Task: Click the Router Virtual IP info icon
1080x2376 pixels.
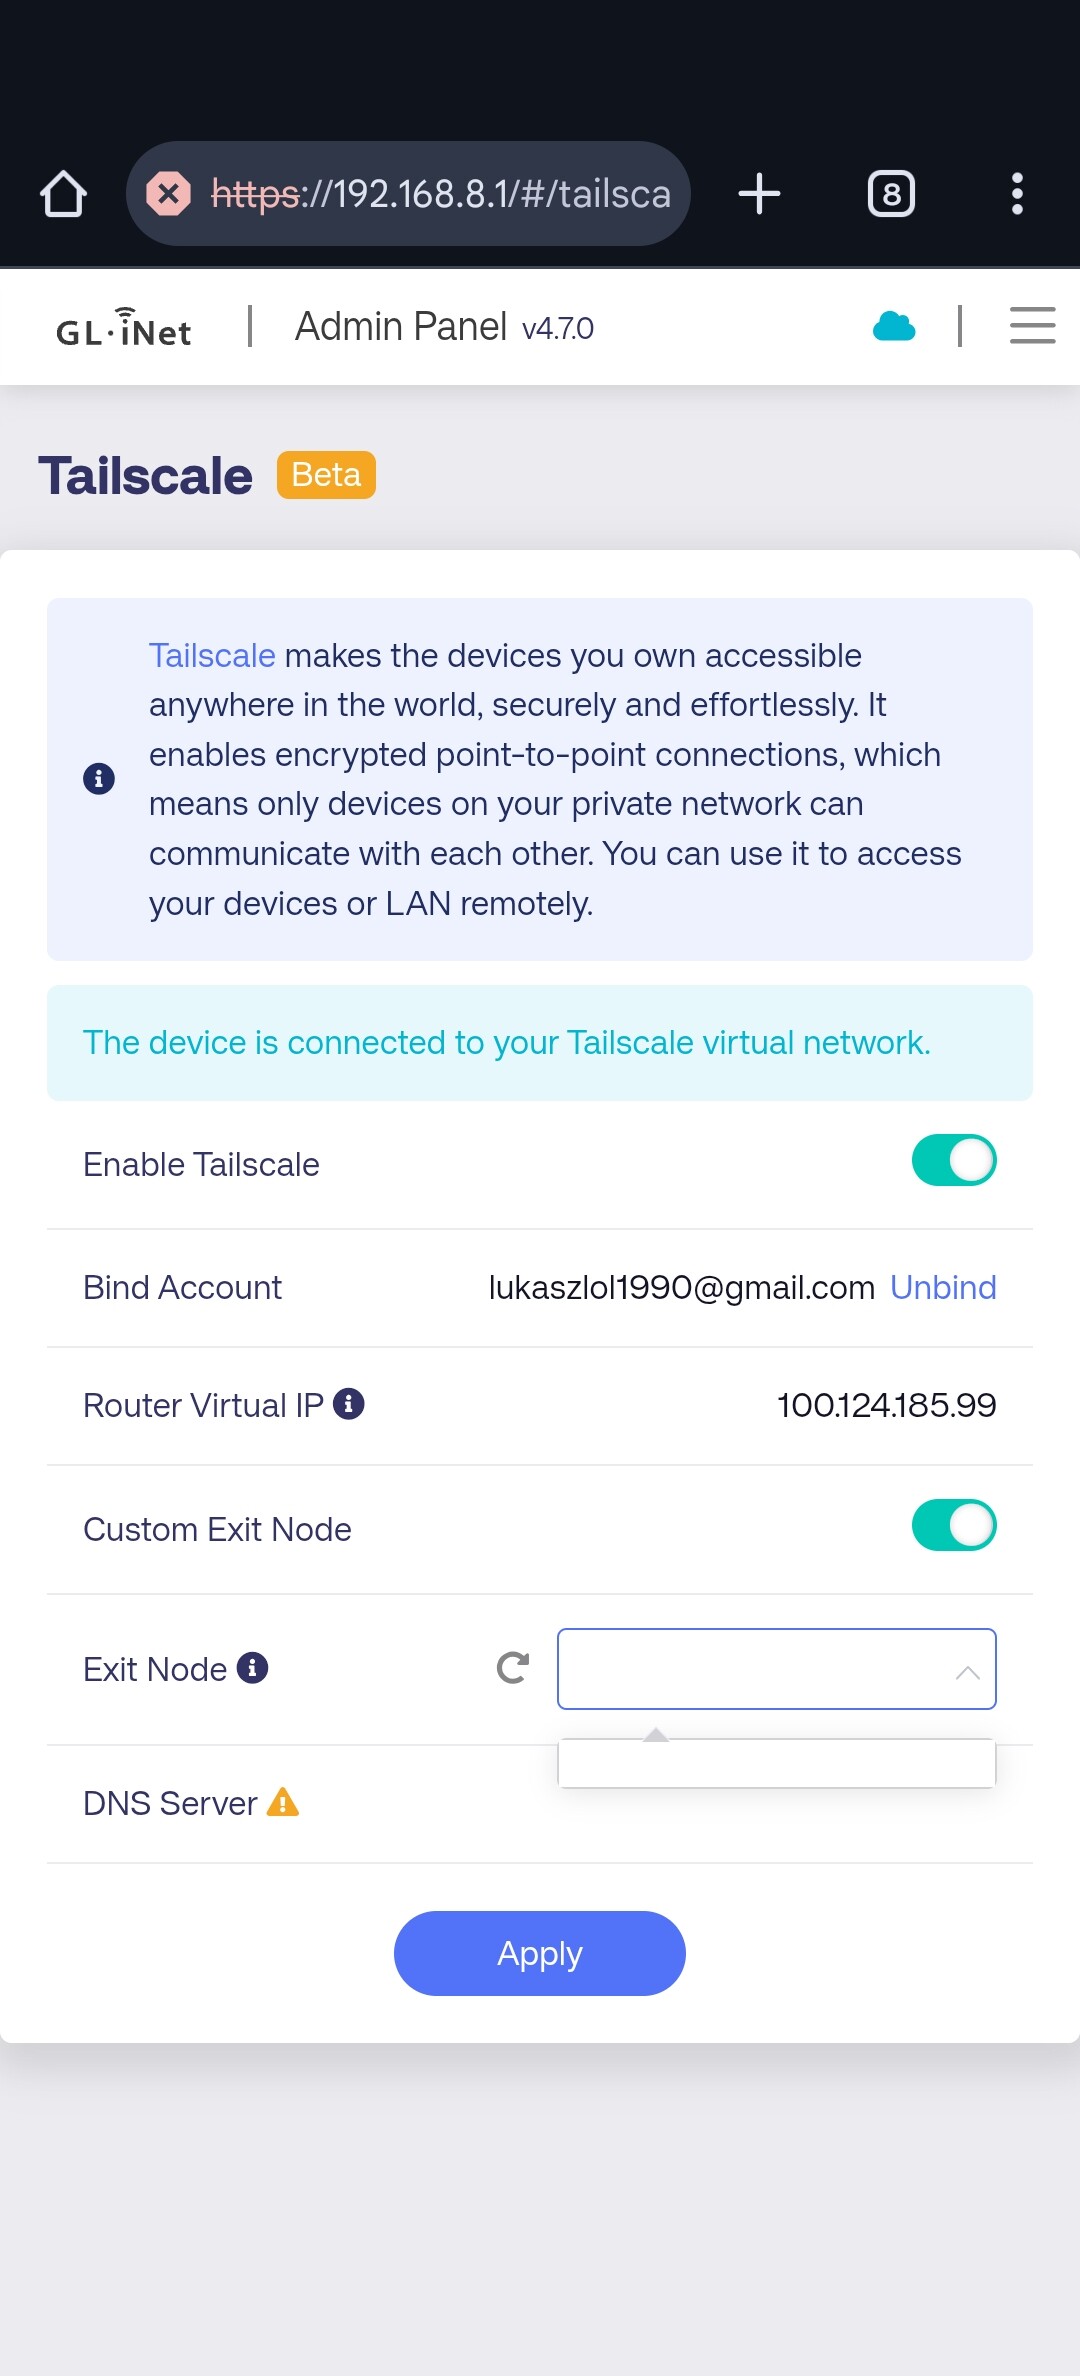Action: (348, 1404)
